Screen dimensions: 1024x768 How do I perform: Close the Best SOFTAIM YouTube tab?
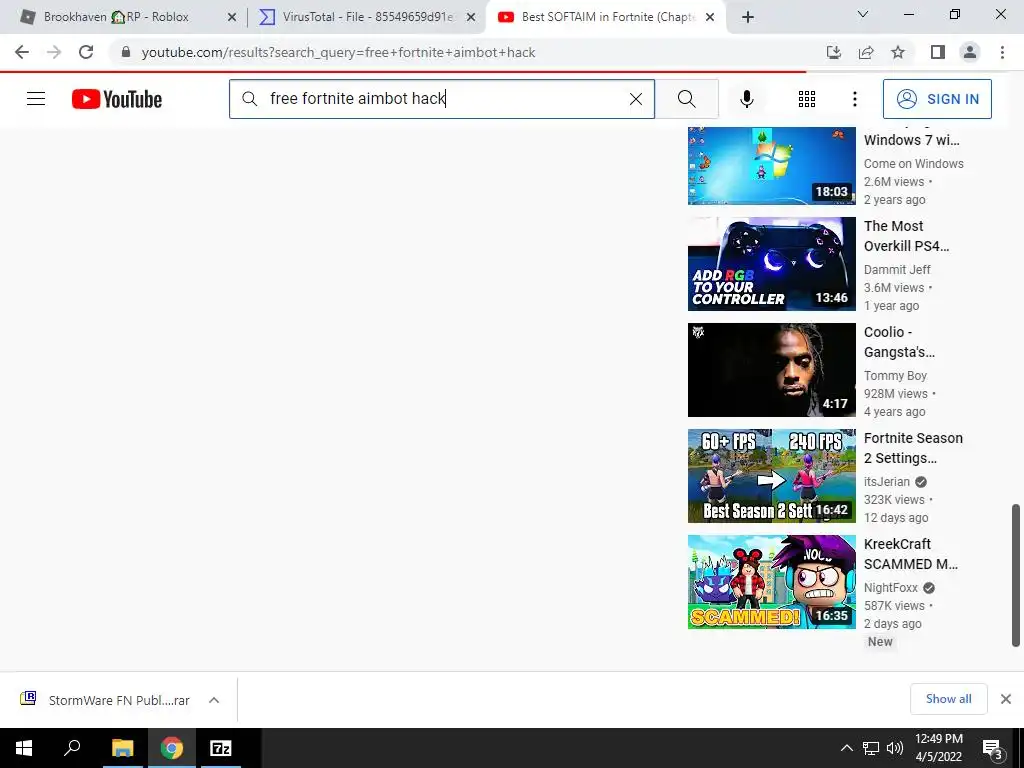pyautogui.click(x=711, y=17)
